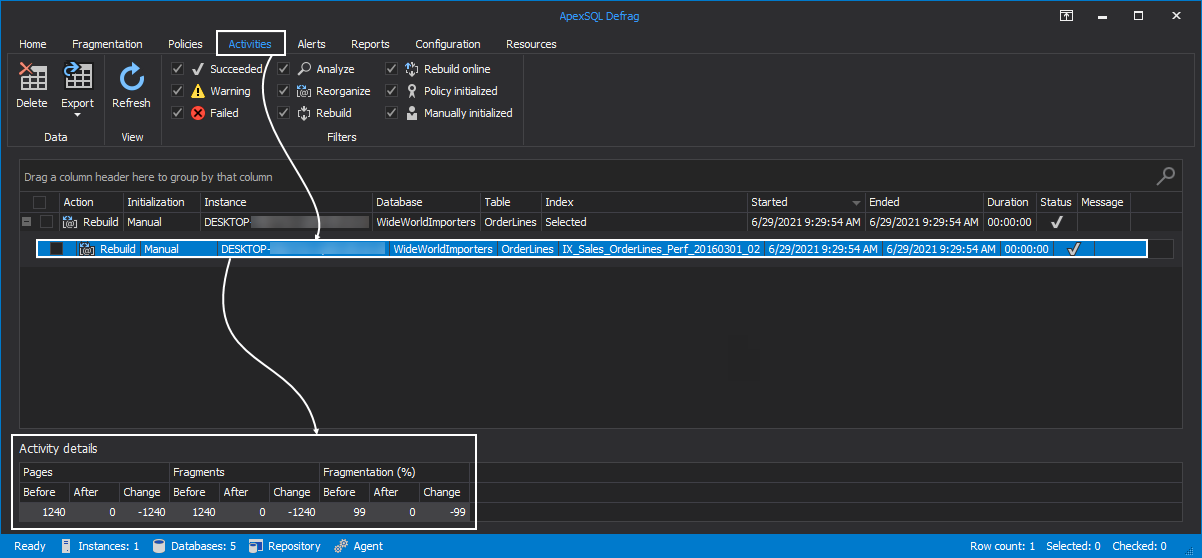
Task: Click the Fragmentation Before value 99
Action: click(358, 512)
